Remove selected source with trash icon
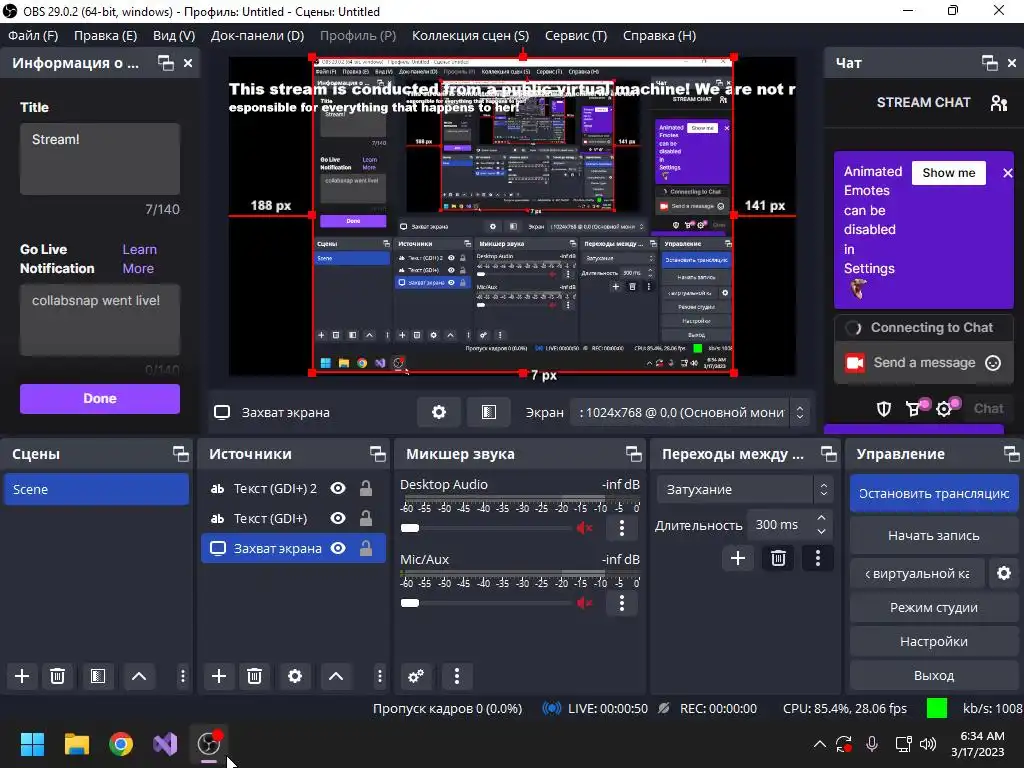 [255, 676]
